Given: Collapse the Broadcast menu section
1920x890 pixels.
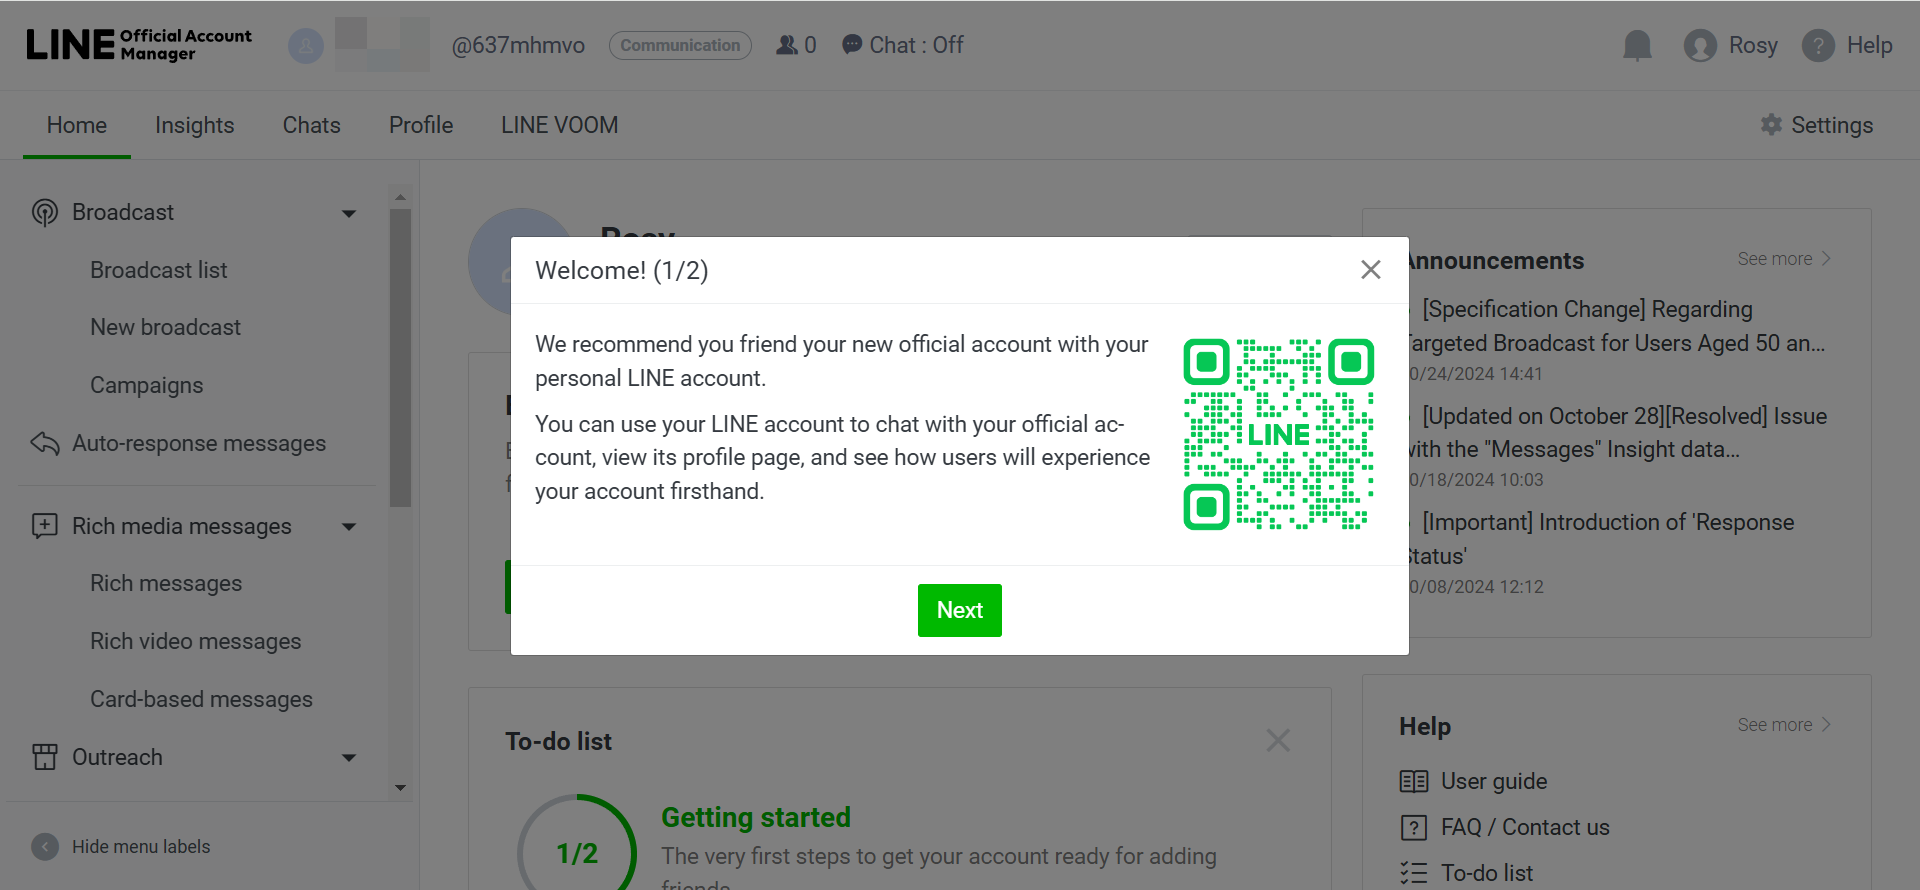Looking at the screenshot, I should coord(349,213).
